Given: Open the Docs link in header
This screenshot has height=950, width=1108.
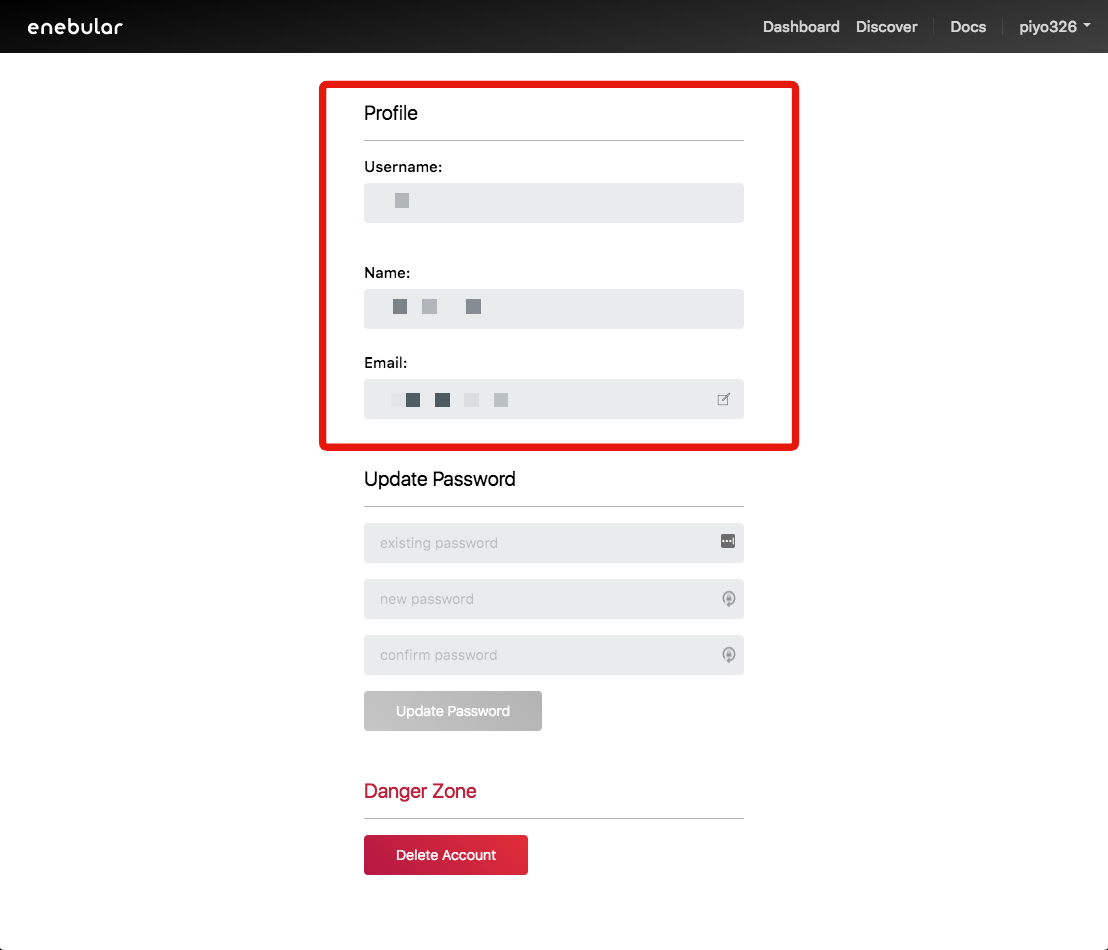Looking at the screenshot, I should [967, 27].
